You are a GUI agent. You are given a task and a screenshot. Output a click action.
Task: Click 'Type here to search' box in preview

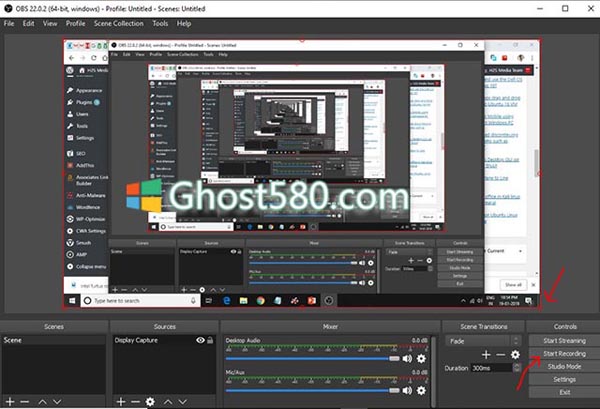[140, 301]
